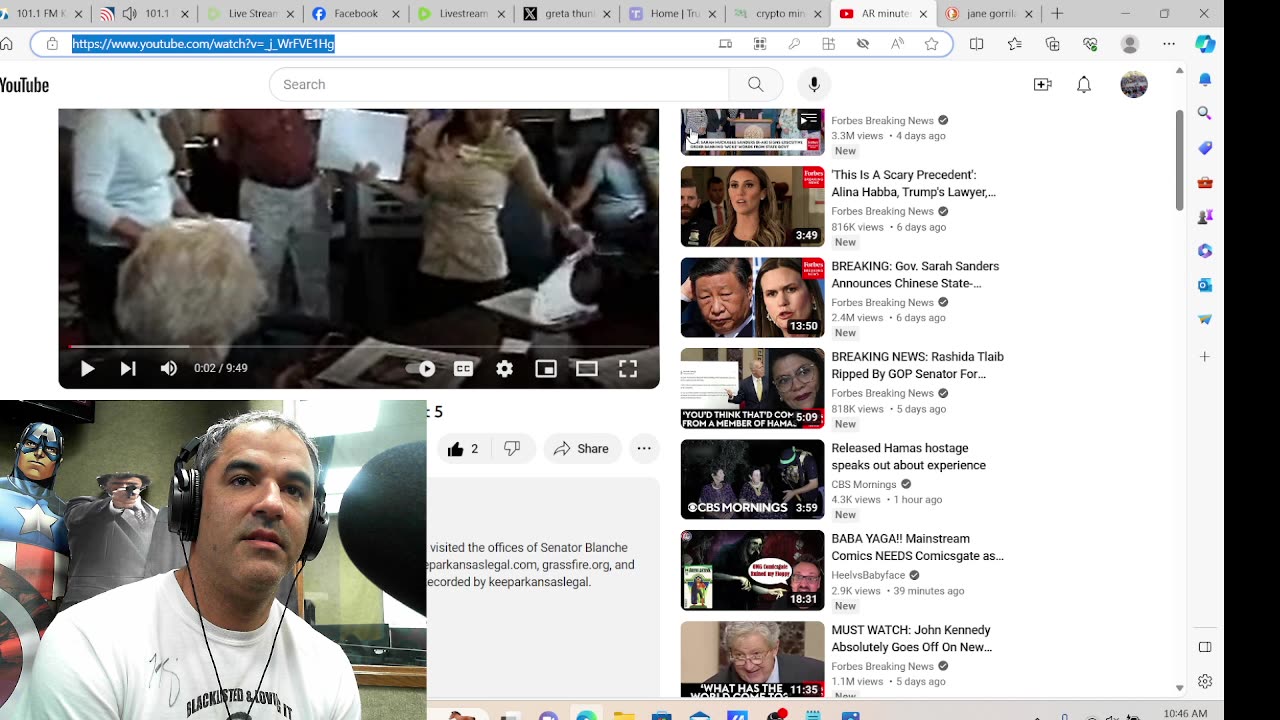
Task: Customize Edge sidebar with plus icon
Action: pyautogui.click(x=1205, y=356)
